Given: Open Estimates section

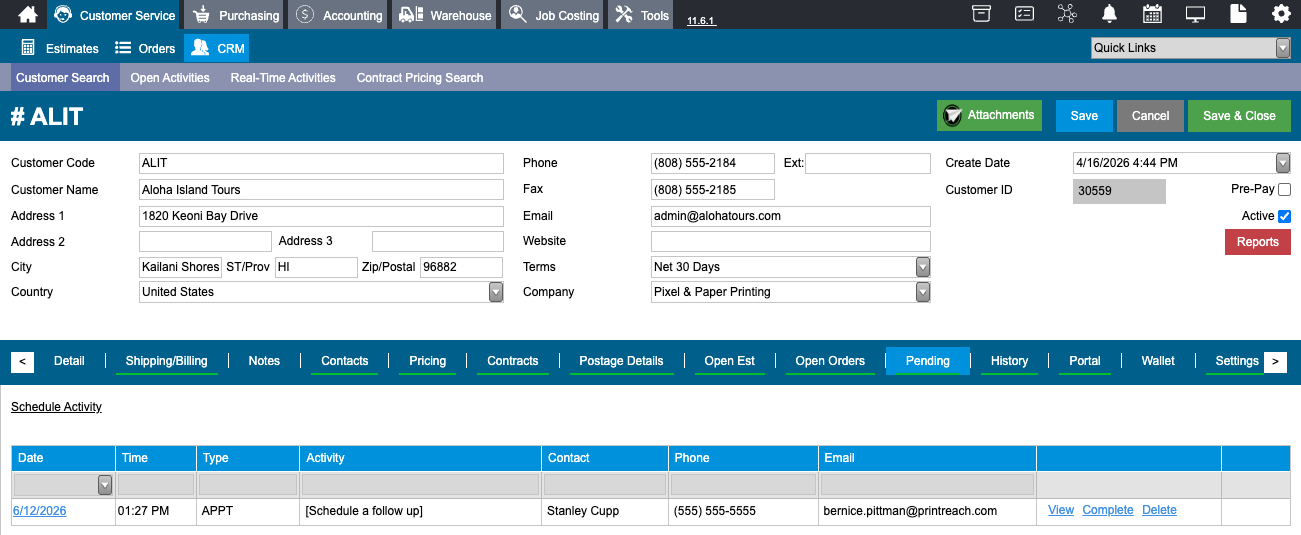Looking at the screenshot, I should pos(60,48).
